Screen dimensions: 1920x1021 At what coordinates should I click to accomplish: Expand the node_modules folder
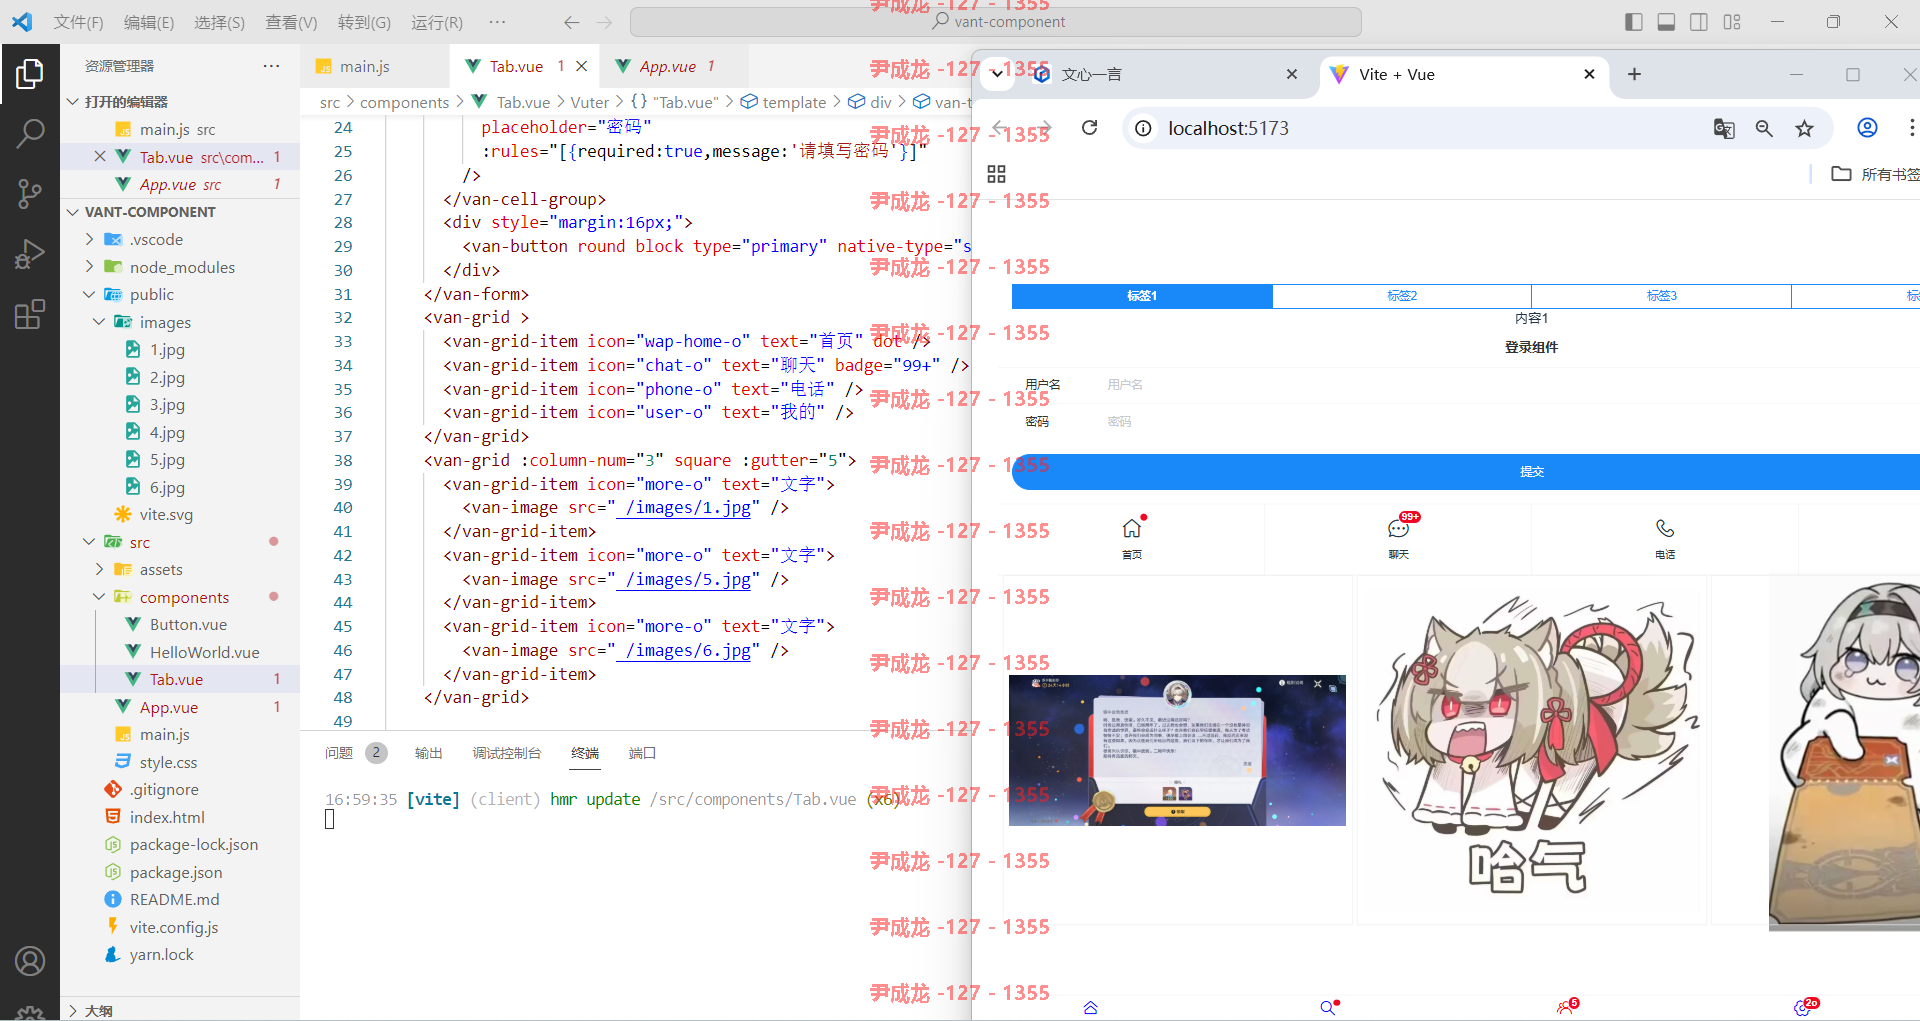[x=89, y=267]
